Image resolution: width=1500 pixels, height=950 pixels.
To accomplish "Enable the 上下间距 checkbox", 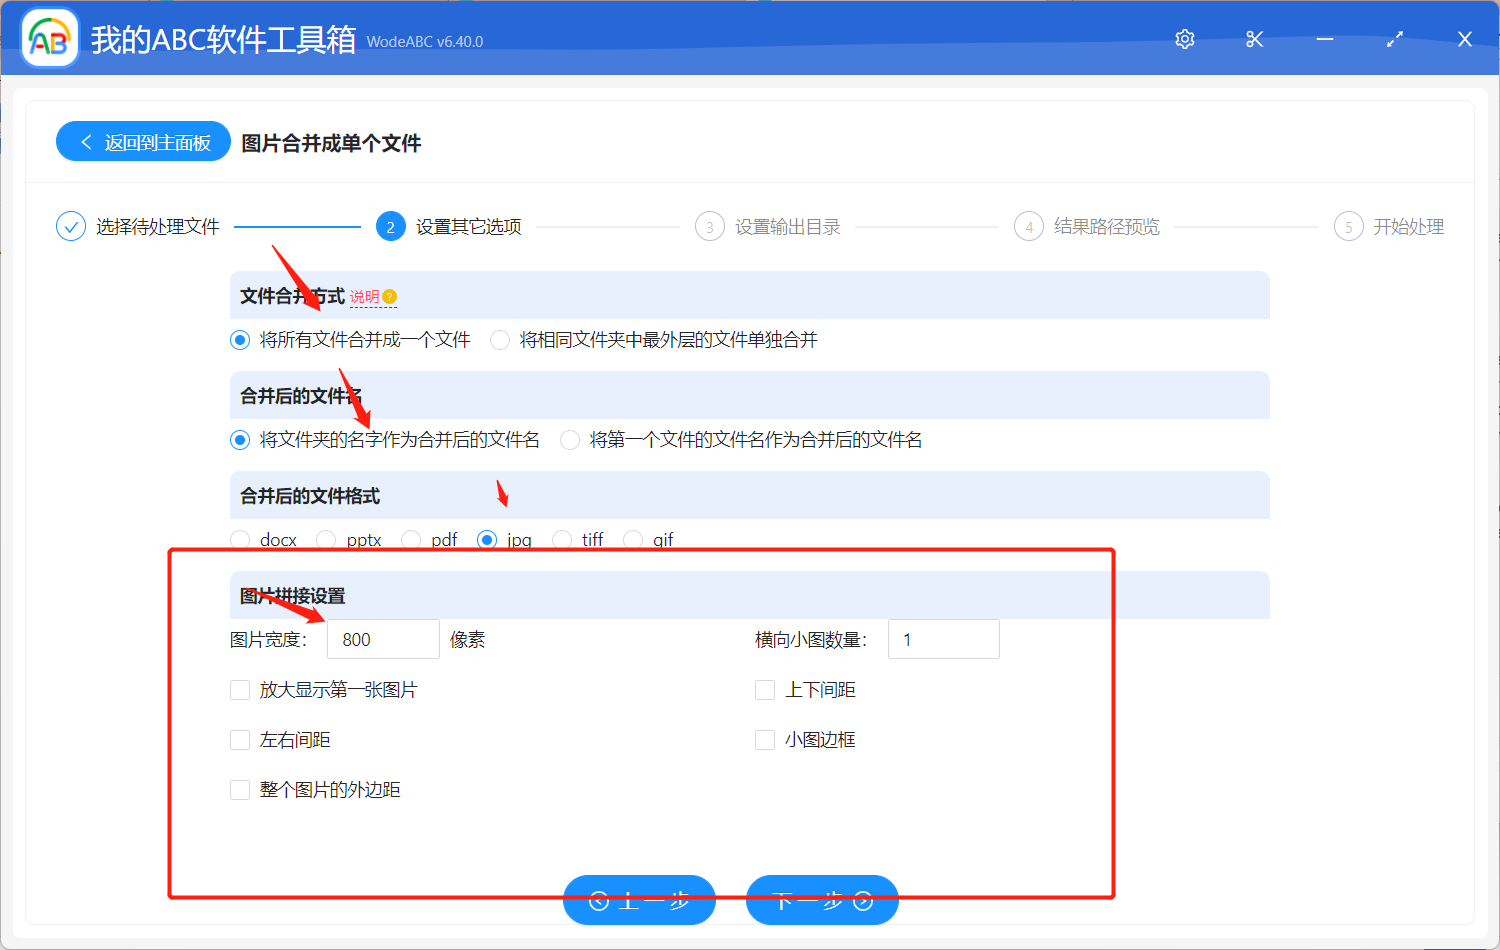I will coord(765,690).
